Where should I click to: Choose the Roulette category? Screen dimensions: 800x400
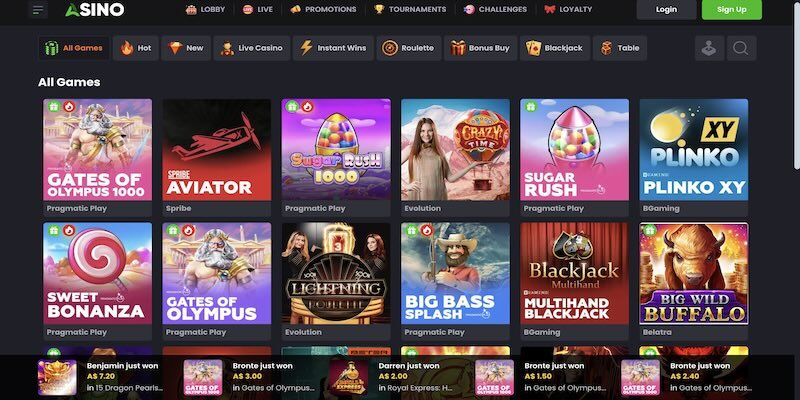[x=409, y=48]
